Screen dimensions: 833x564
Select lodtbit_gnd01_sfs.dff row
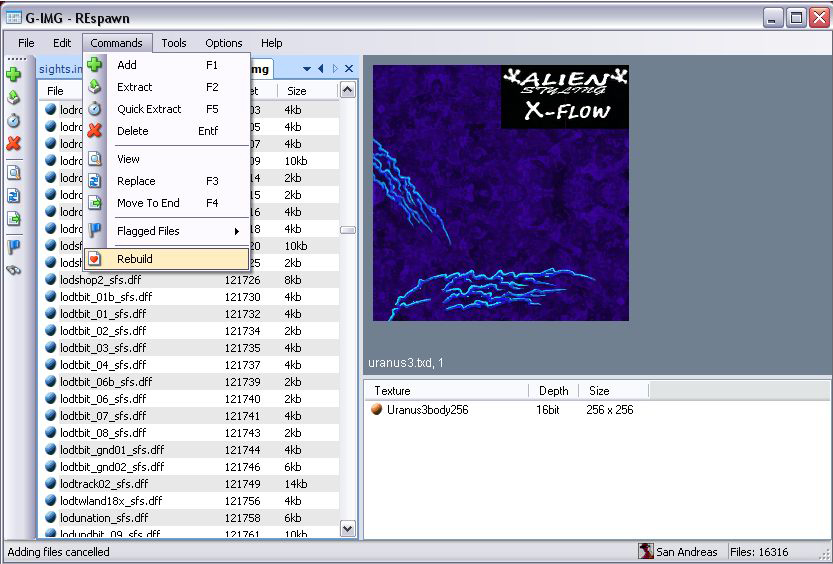pos(190,450)
